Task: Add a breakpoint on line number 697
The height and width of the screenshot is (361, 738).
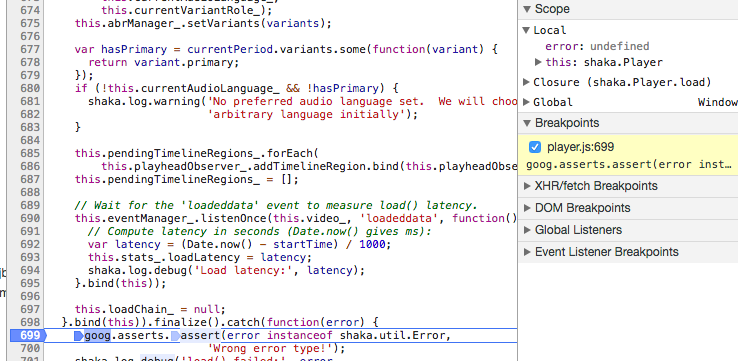Action: [x=30, y=309]
